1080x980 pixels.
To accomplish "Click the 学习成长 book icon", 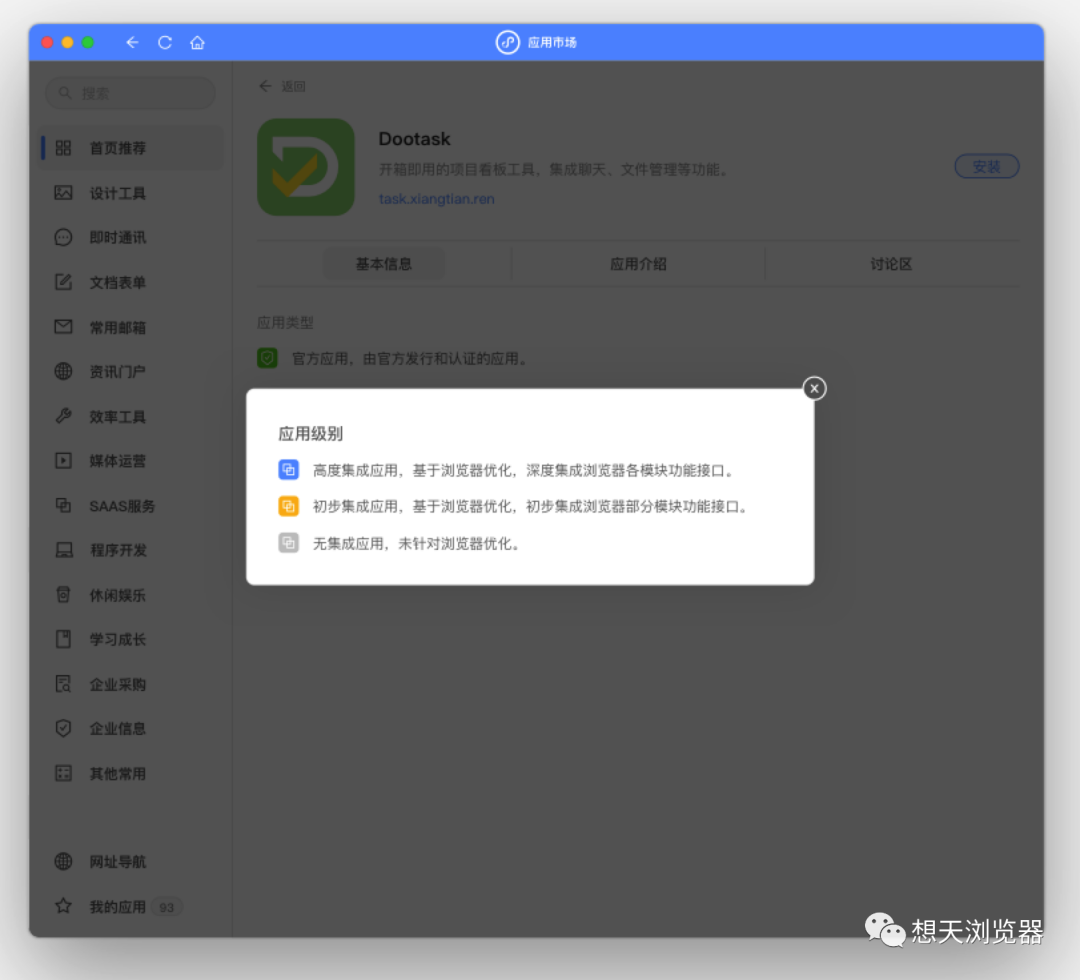I will [x=63, y=639].
